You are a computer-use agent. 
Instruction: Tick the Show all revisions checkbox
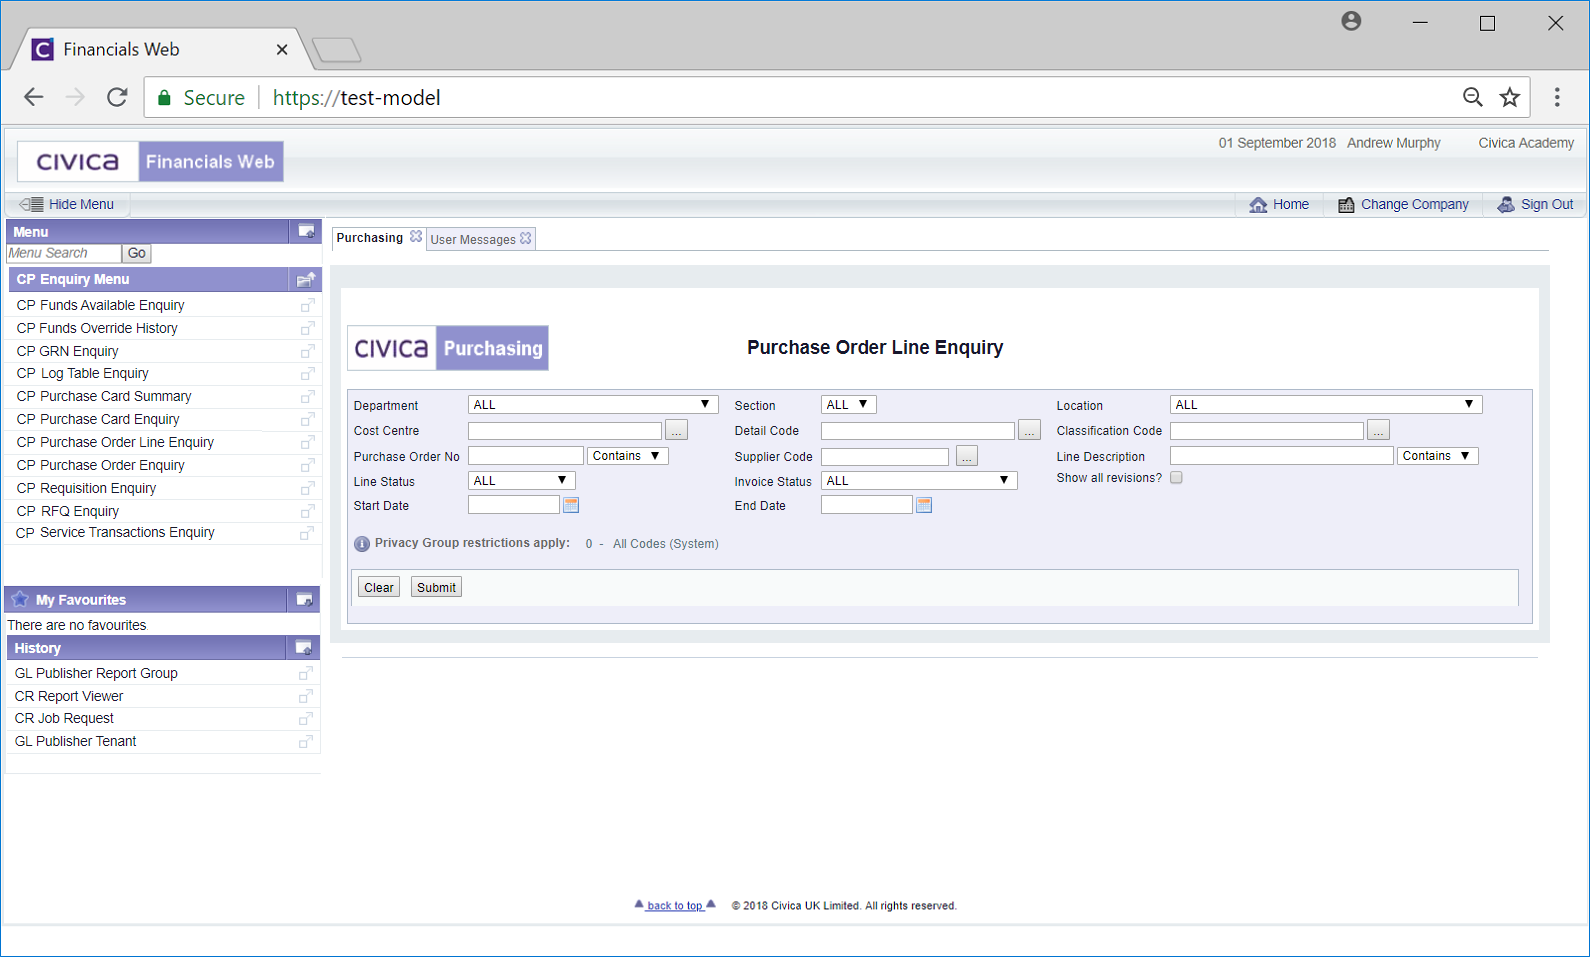(1176, 477)
